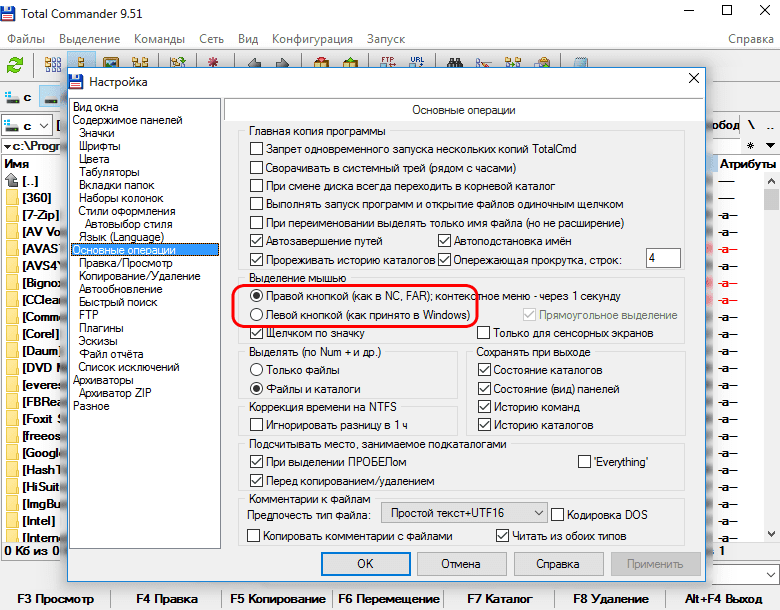This screenshot has height=610, width=780.
Task: Open the Запуск menu
Action: tap(386, 39)
